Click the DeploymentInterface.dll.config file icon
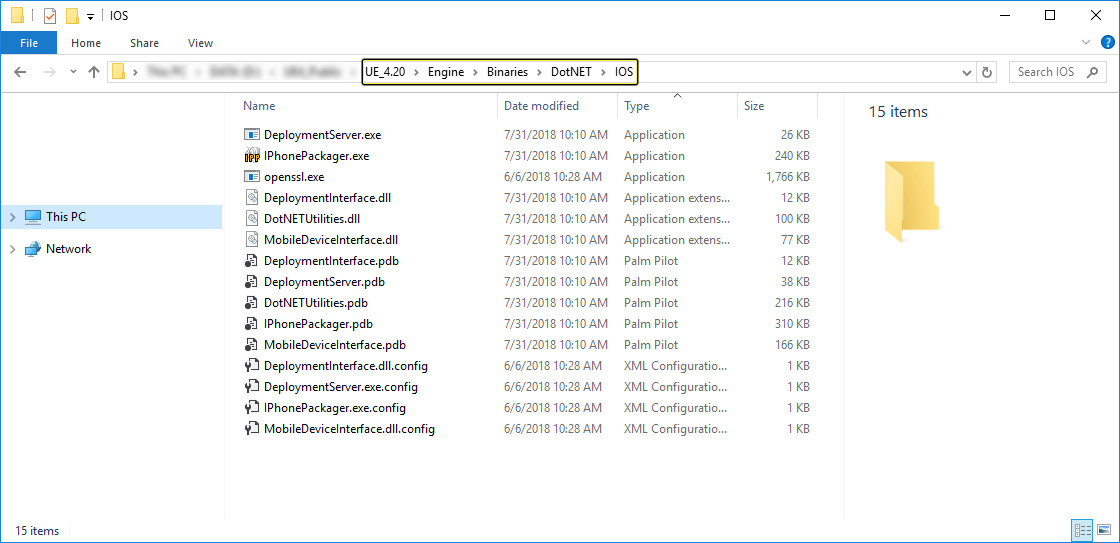The height and width of the screenshot is (543, 1120). click(251, 366)
